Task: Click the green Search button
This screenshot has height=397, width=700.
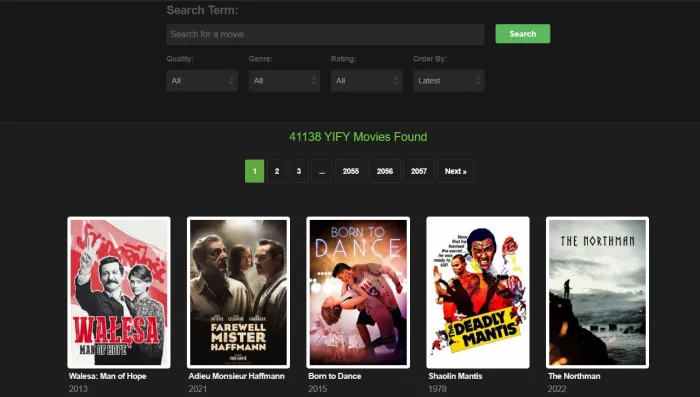Action: 523,34
